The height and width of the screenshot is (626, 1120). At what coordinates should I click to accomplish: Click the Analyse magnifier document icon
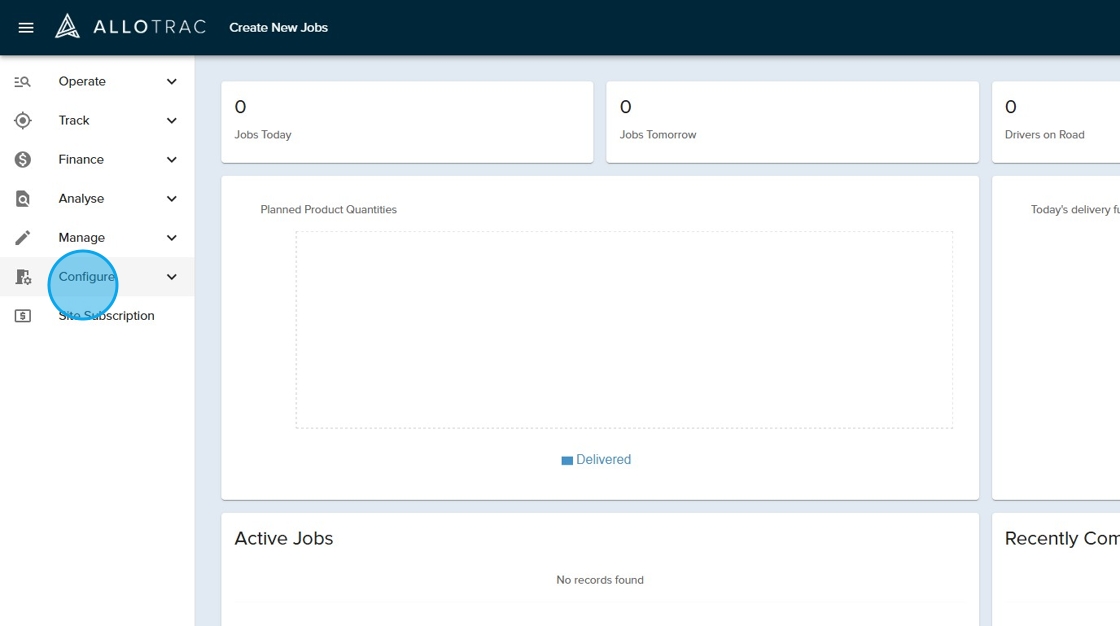23,199
